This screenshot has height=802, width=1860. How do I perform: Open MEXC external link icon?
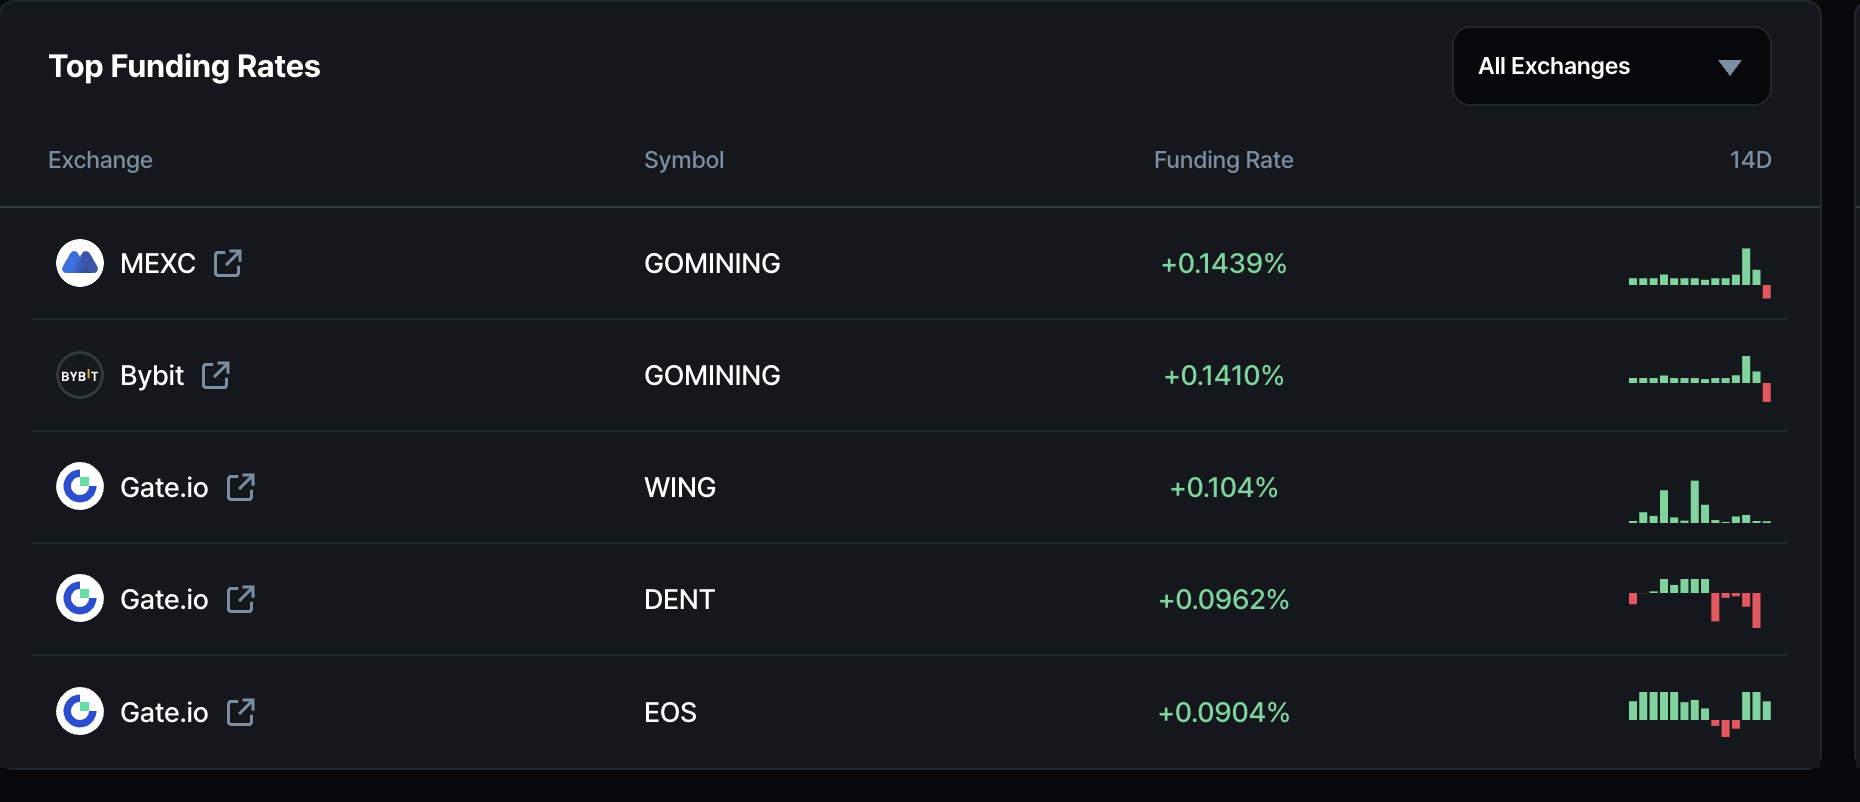[x=228, y=263]
